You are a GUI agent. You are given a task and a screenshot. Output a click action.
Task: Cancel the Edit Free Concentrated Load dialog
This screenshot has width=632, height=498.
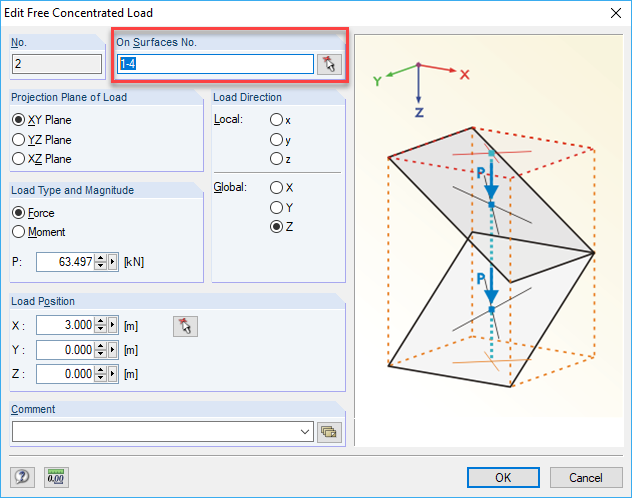click(586, 477)
